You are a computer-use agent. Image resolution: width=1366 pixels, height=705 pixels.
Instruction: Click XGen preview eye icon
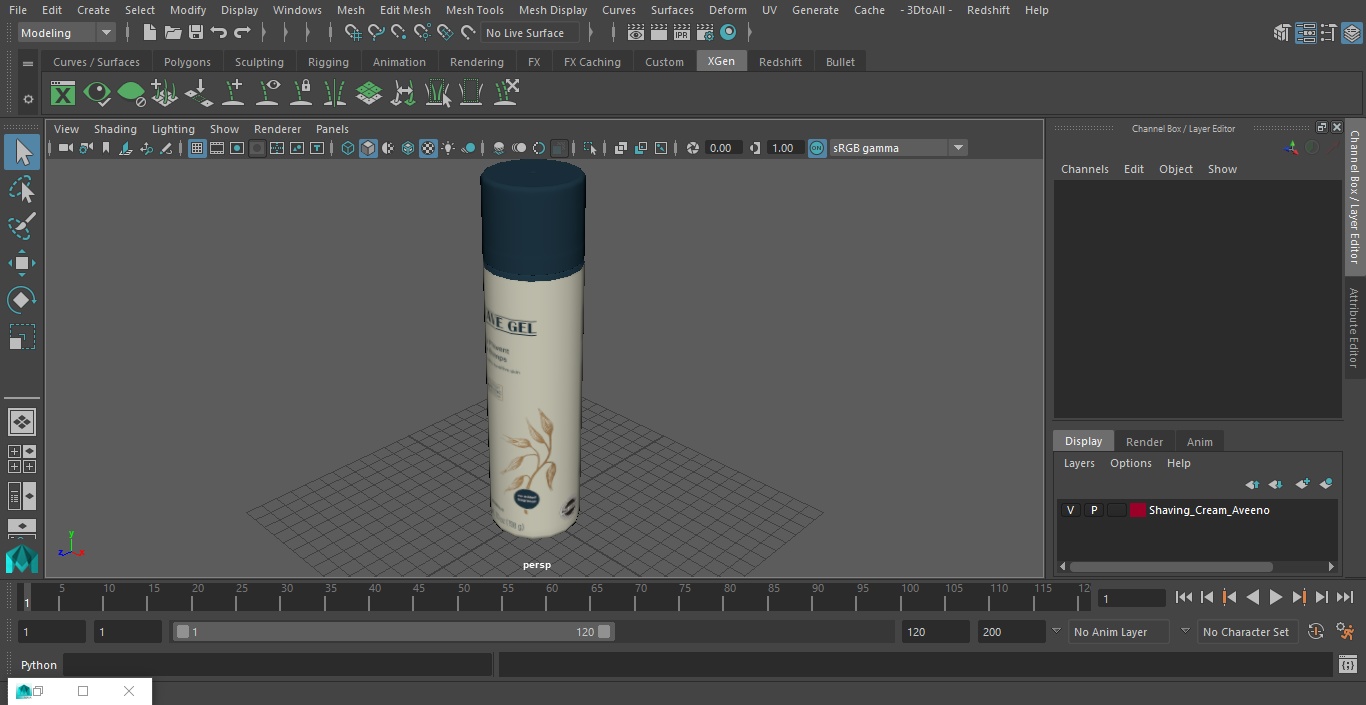click(97, 94)
